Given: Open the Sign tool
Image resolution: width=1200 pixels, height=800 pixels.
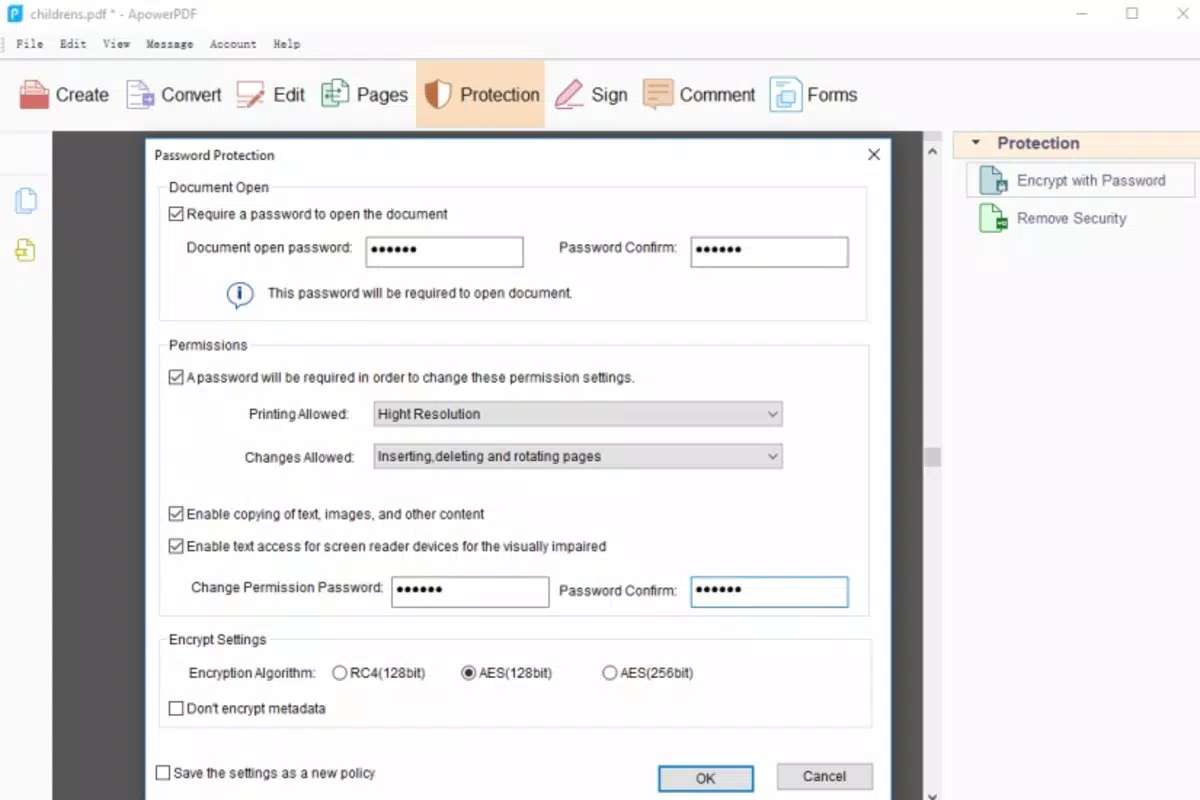Looking at the screenshot, I should click(591, 95).
